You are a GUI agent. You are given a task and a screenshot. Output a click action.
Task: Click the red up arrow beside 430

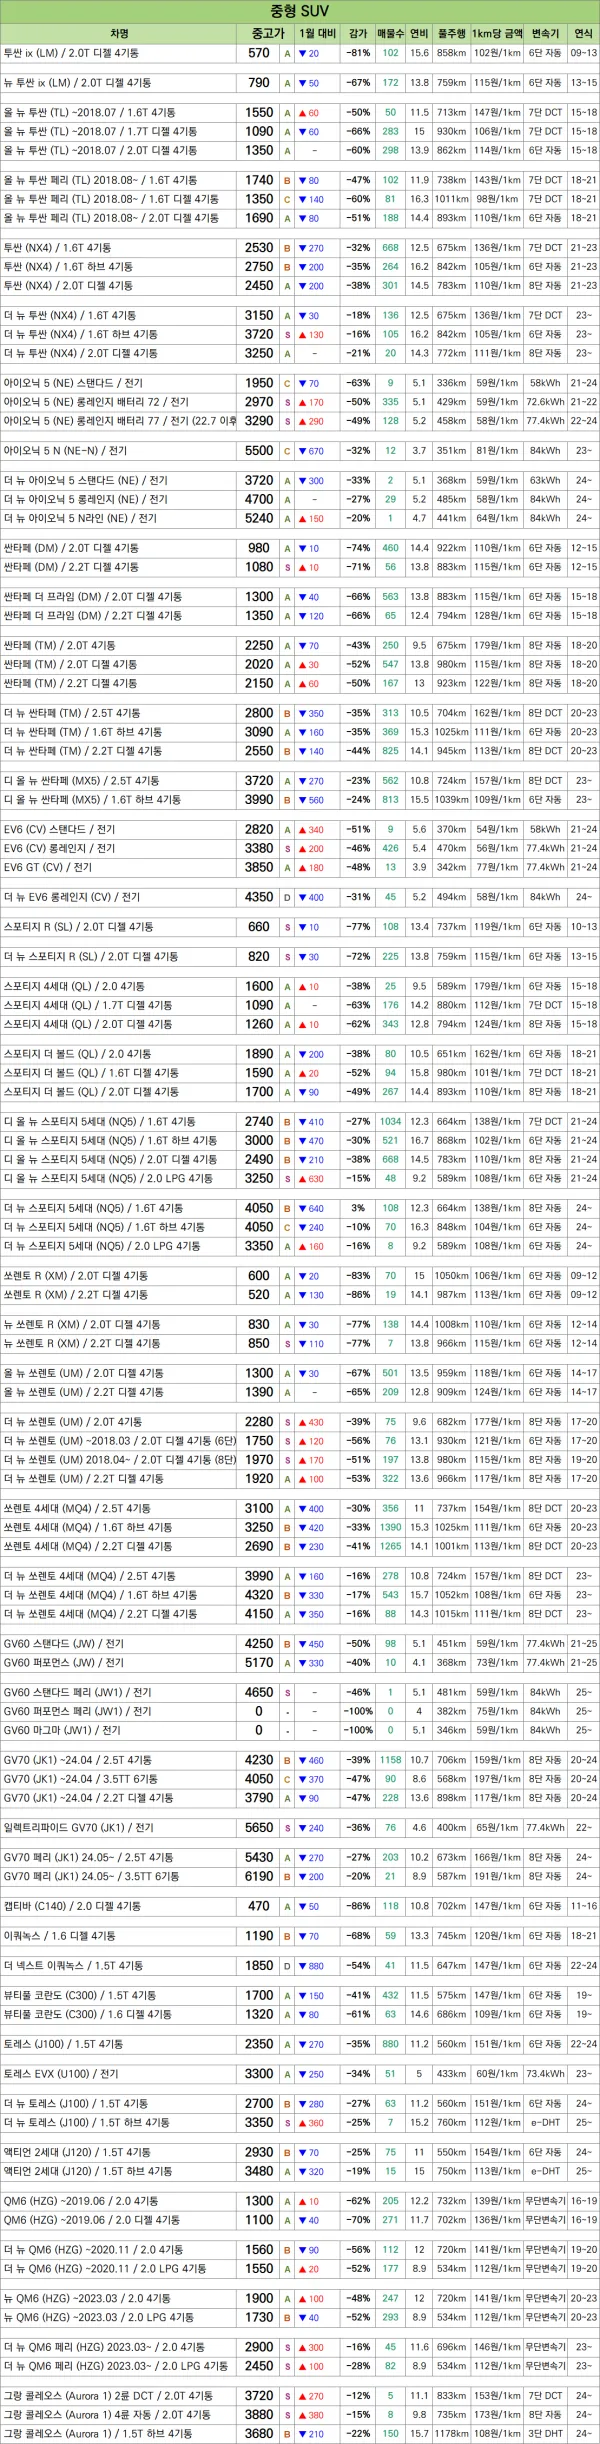302,1422
